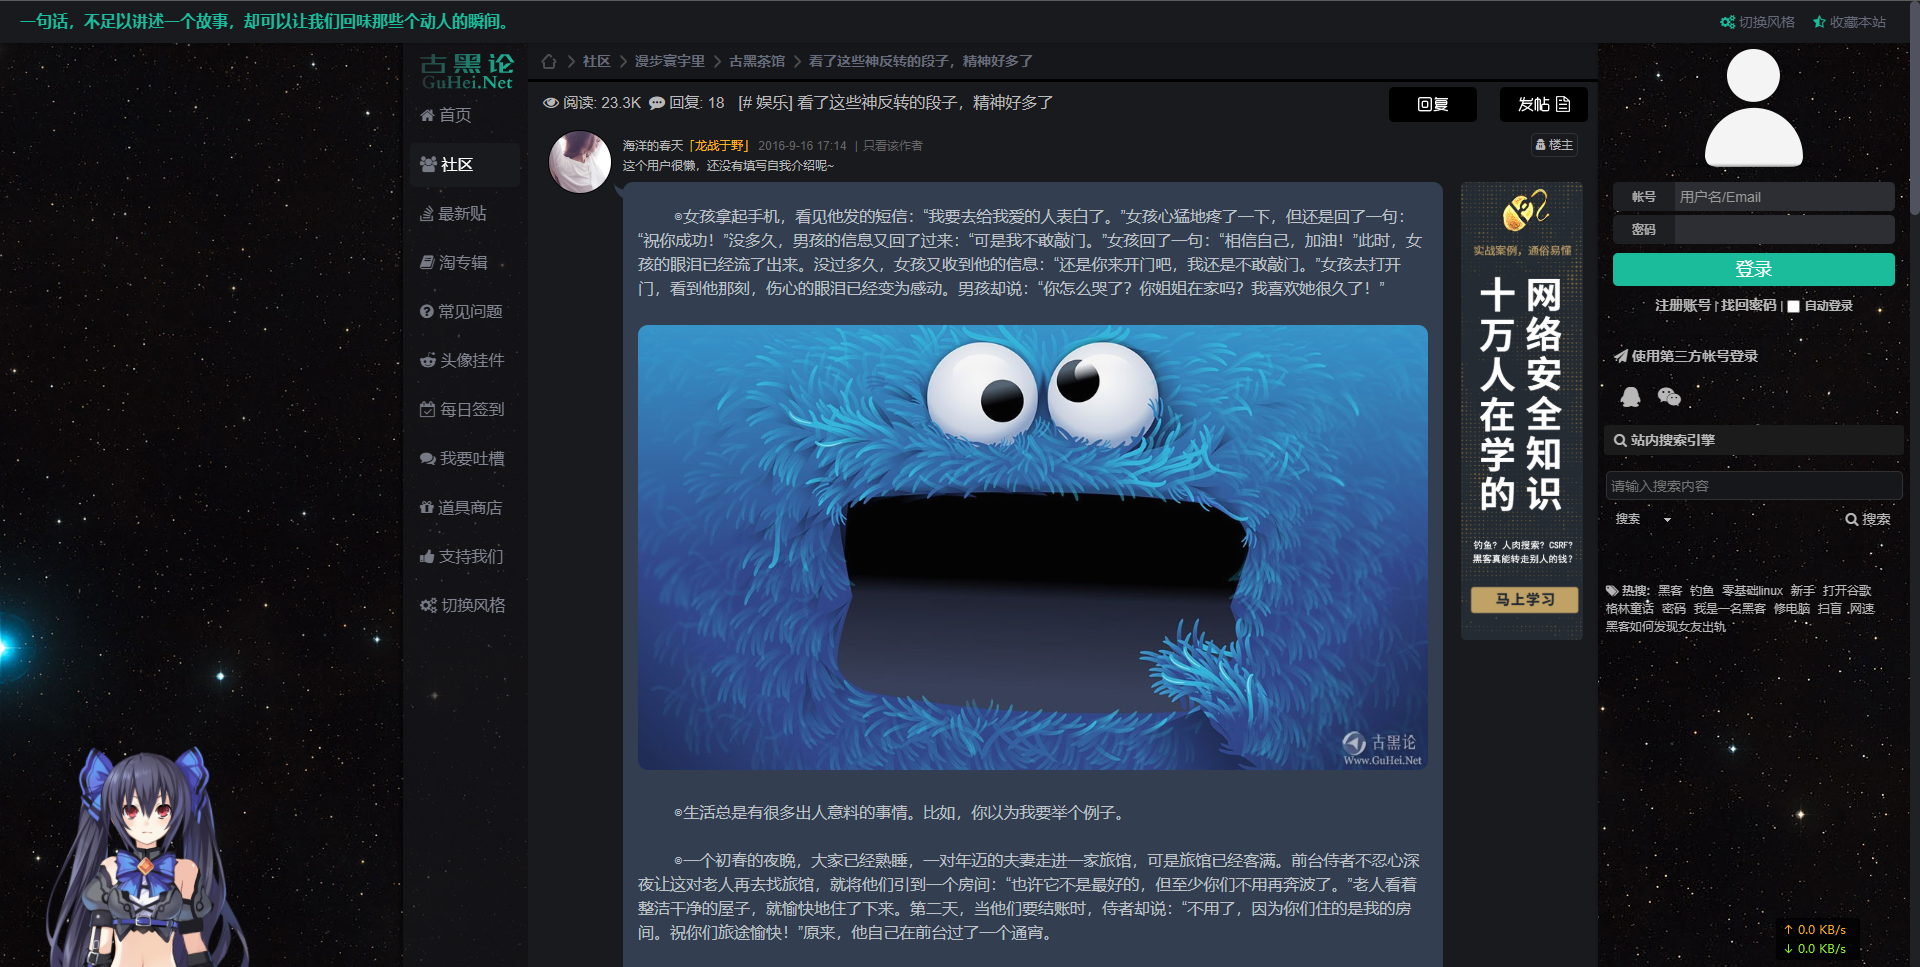The width and height of the screenshot is (1920, 967).
Task: Open the blue Cookie Monster image
Action: (x=1032, y=547)
